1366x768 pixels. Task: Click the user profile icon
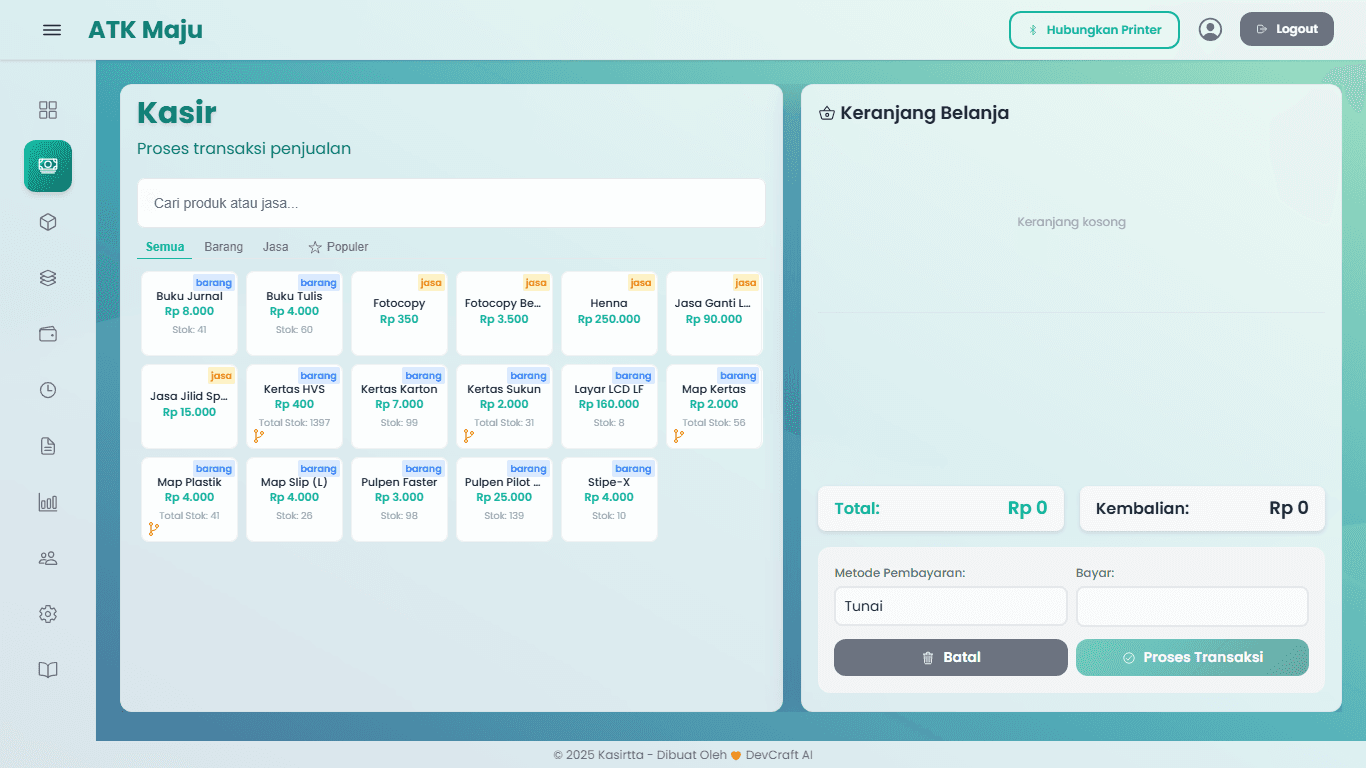tap(1210, 30)
